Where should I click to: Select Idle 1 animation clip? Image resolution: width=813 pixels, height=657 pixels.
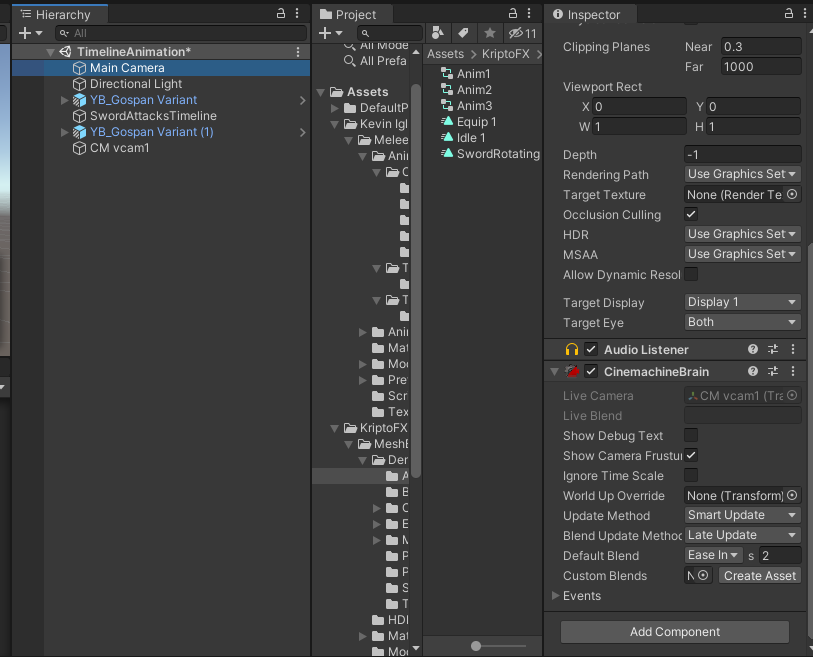coord(462,138)
